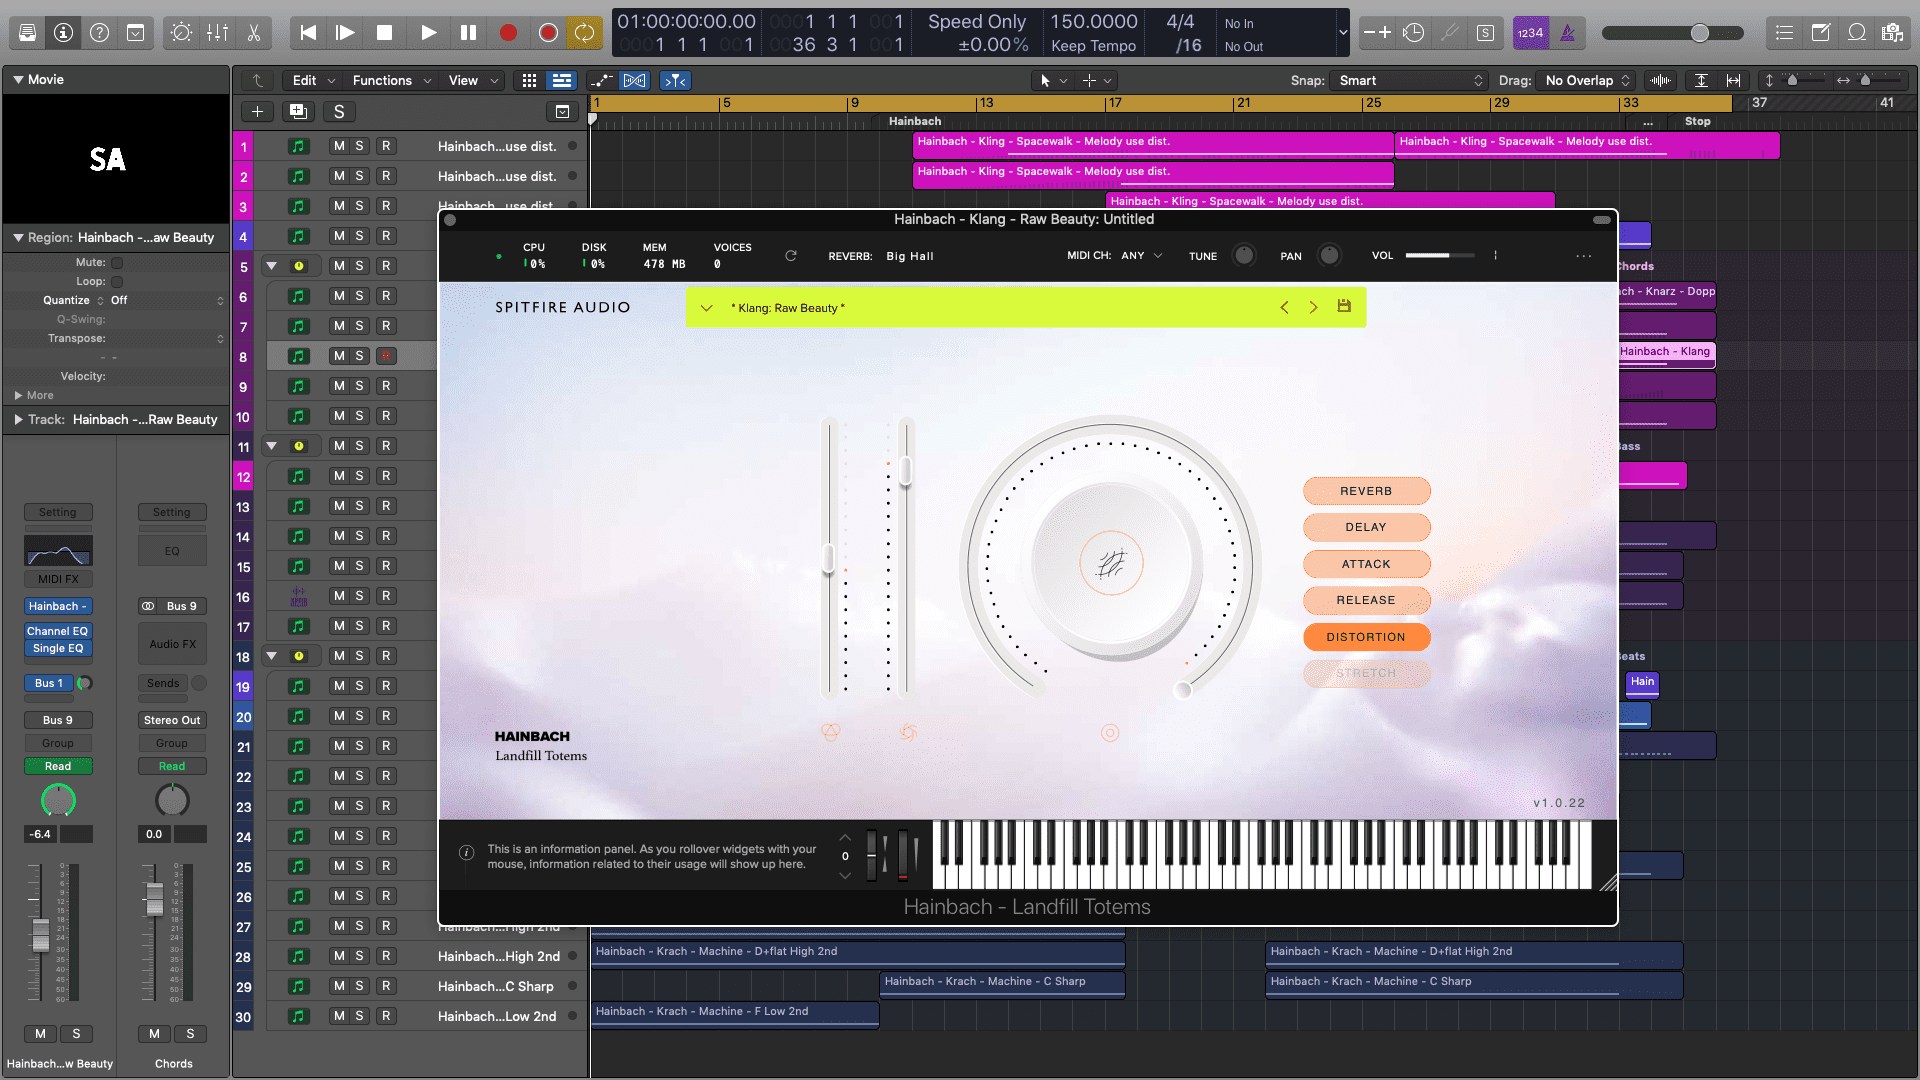Solo track 2 with S button
This screenshot has width=1920, height=1080.
(360, 176)
